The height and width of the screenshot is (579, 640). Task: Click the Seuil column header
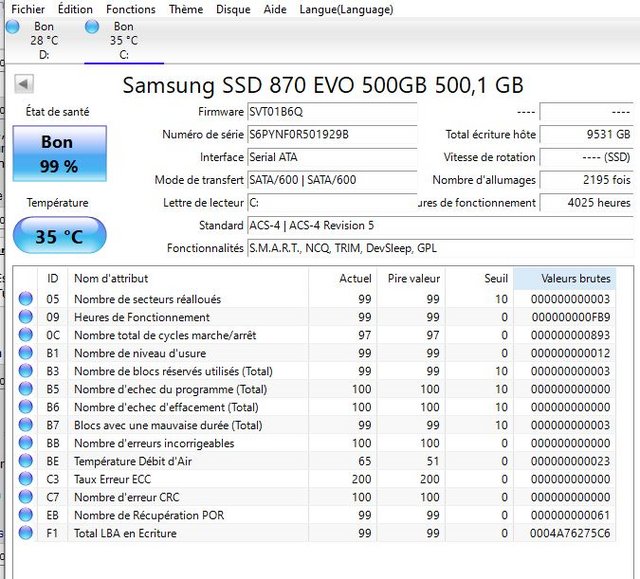click(x=479, y=279)
